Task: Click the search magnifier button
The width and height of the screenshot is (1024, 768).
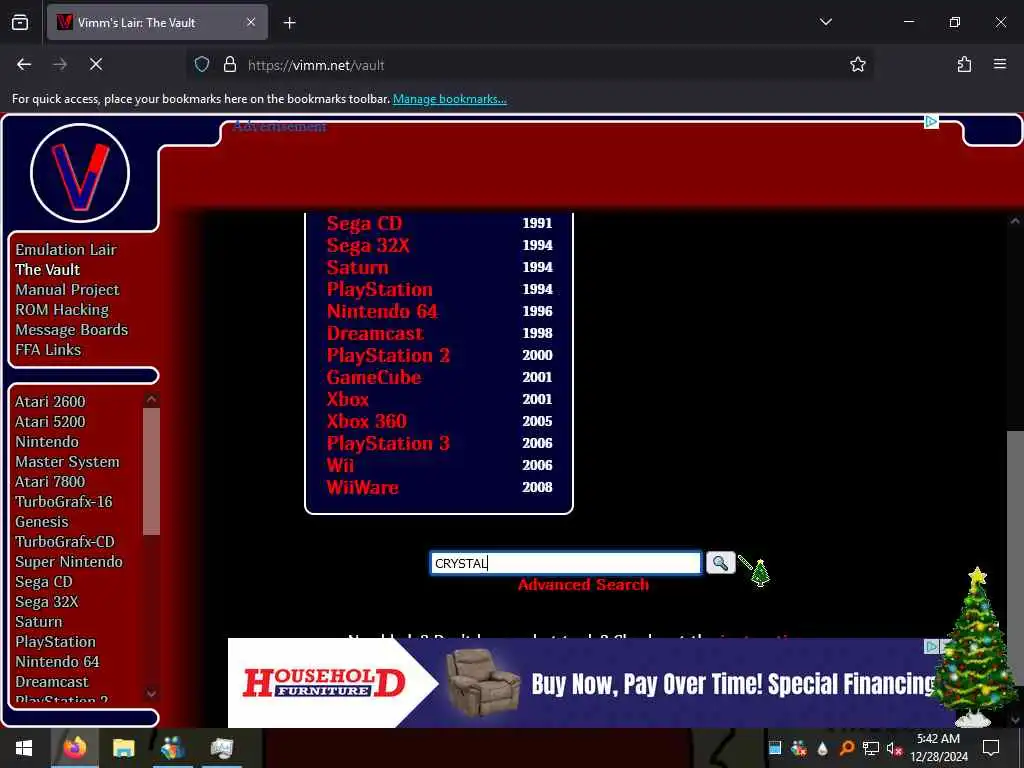Action: 720,563
